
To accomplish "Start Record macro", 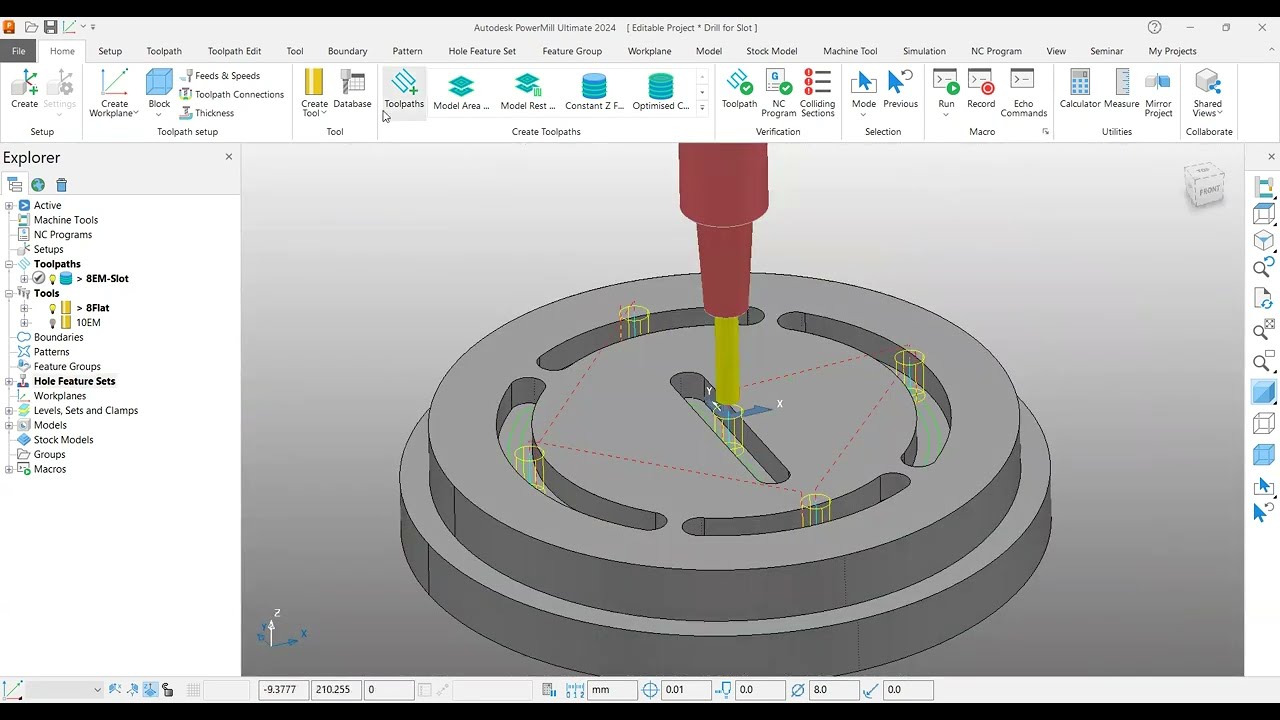I will [981, 89].
